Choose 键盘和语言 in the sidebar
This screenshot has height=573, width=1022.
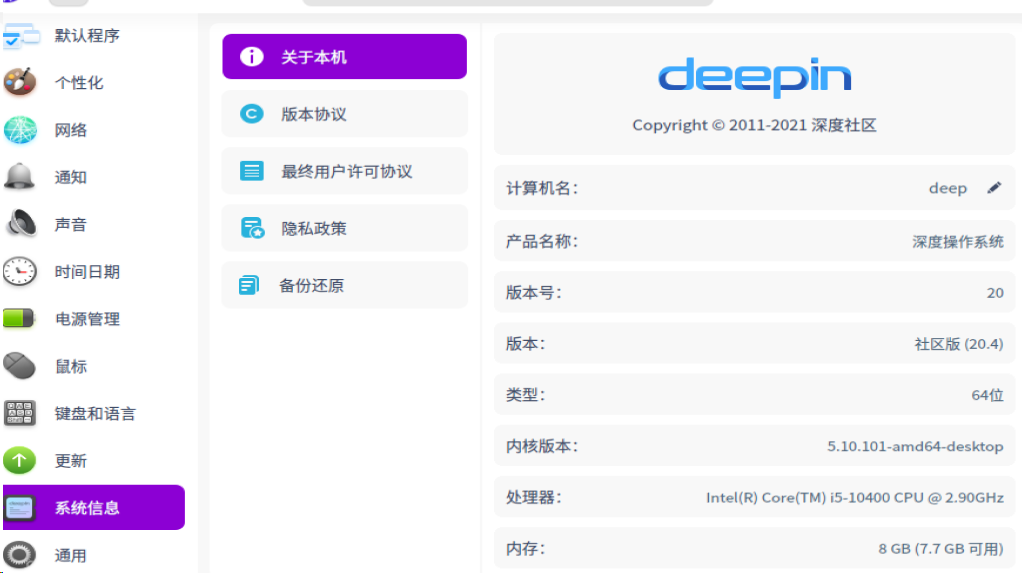coord(94,413)
